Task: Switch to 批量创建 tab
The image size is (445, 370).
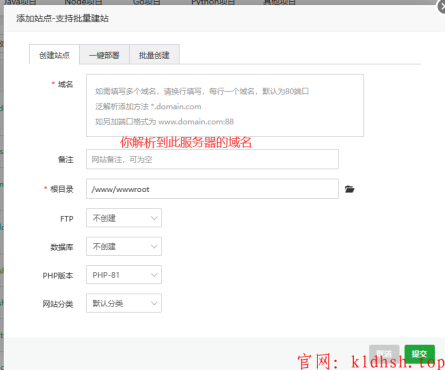Action: (154, 55)
